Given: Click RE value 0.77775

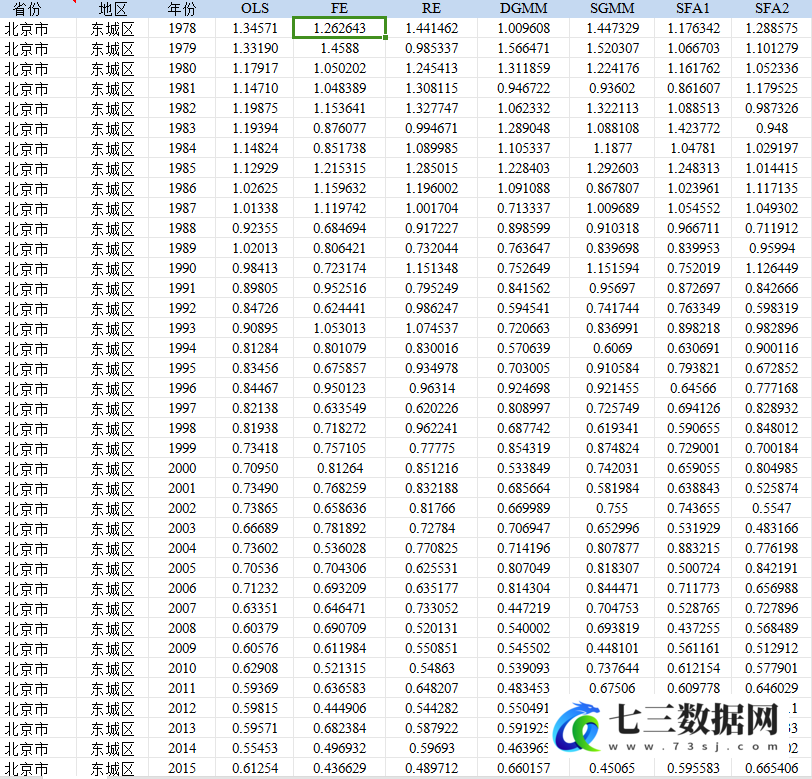Looking at the screenshot, I should 431,449.
